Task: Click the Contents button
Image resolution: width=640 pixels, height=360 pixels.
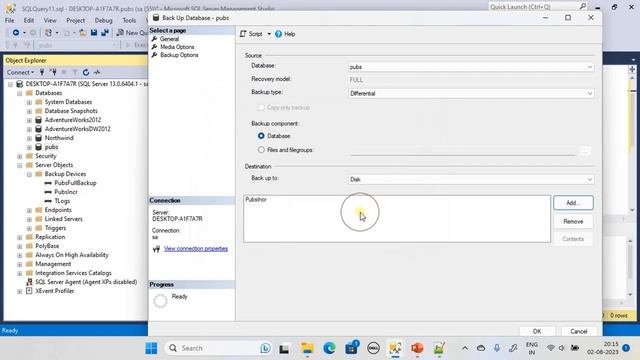Action: click(x=573, y=239)
